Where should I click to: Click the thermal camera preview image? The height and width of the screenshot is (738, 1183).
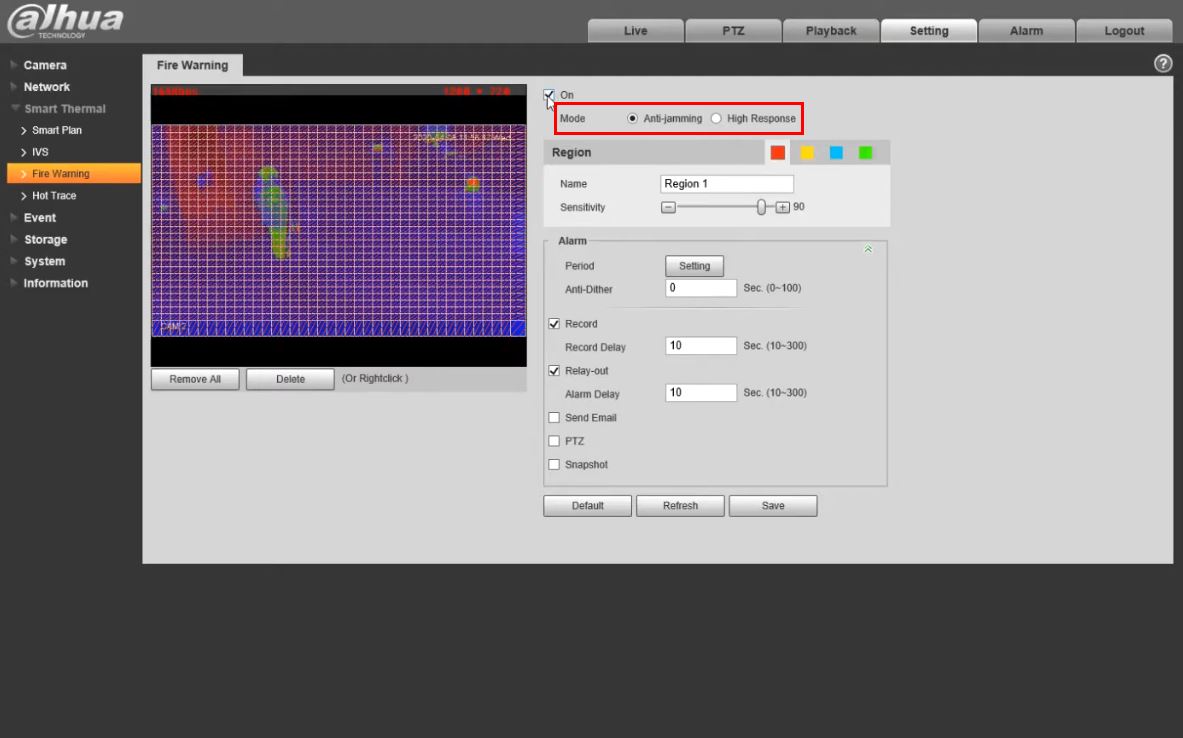(x=339, y=225)
